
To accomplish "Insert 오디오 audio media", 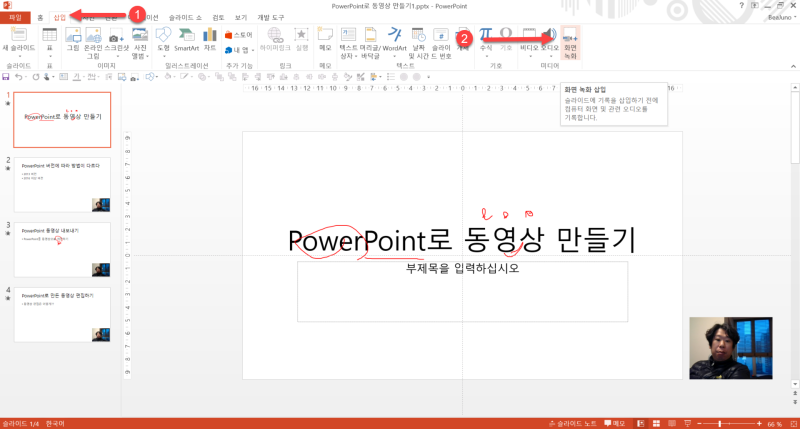I will 549,41.
